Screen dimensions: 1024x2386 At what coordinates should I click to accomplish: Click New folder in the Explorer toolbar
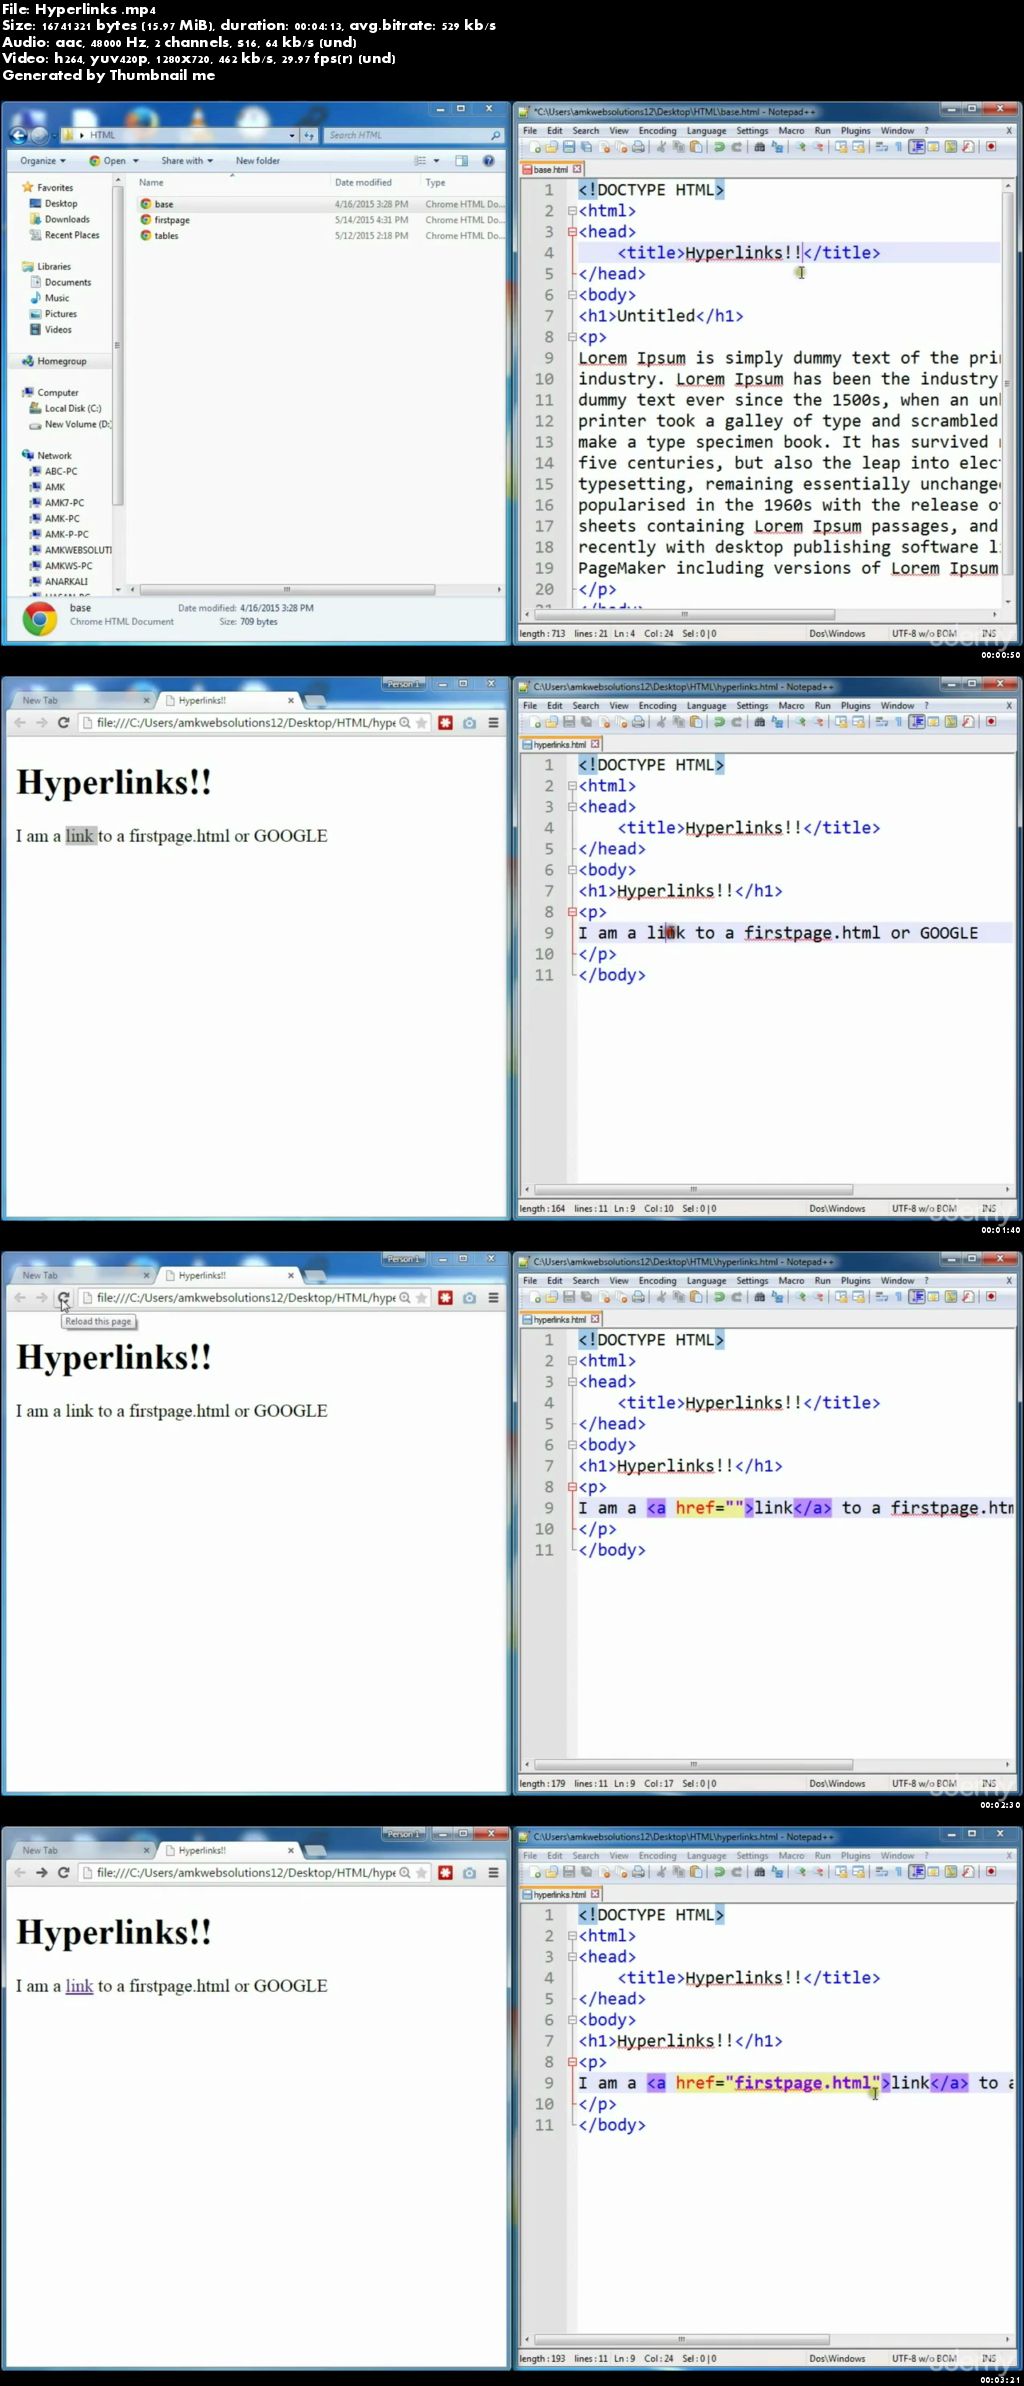258,161
